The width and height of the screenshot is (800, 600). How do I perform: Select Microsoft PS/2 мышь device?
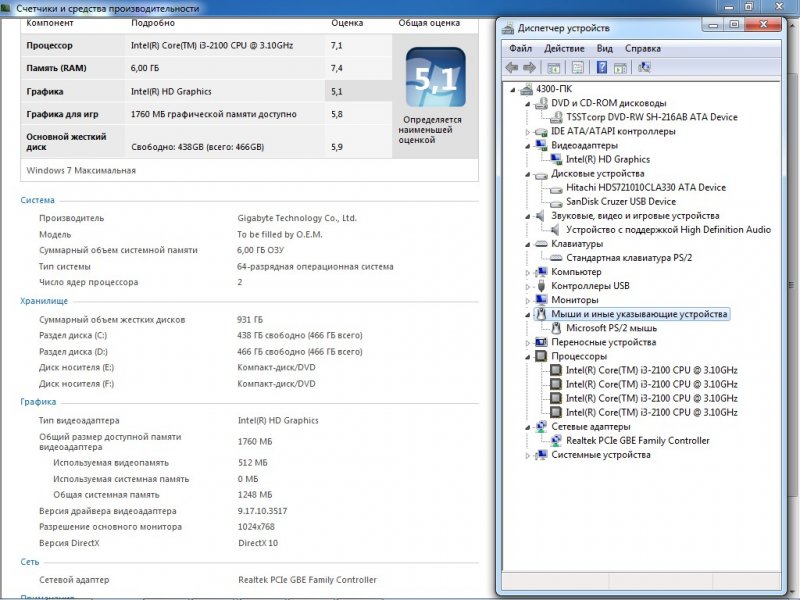pos(611,328)
